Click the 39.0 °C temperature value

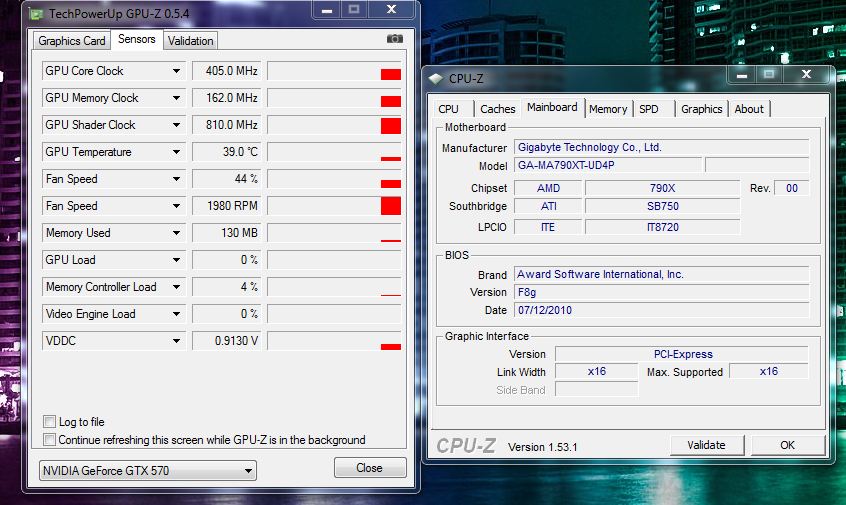click(227, 152)
